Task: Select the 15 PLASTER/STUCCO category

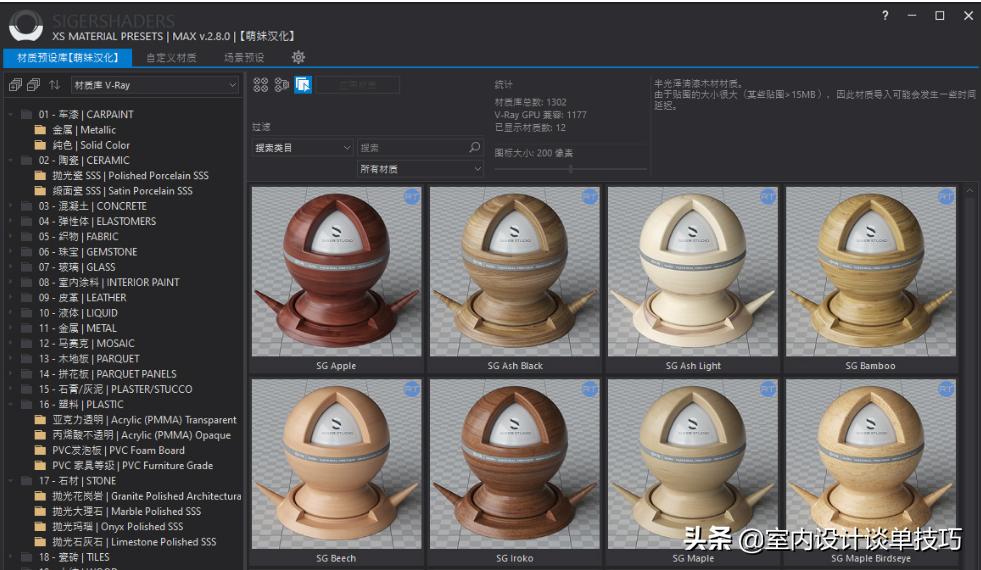Action: point(115,389)
